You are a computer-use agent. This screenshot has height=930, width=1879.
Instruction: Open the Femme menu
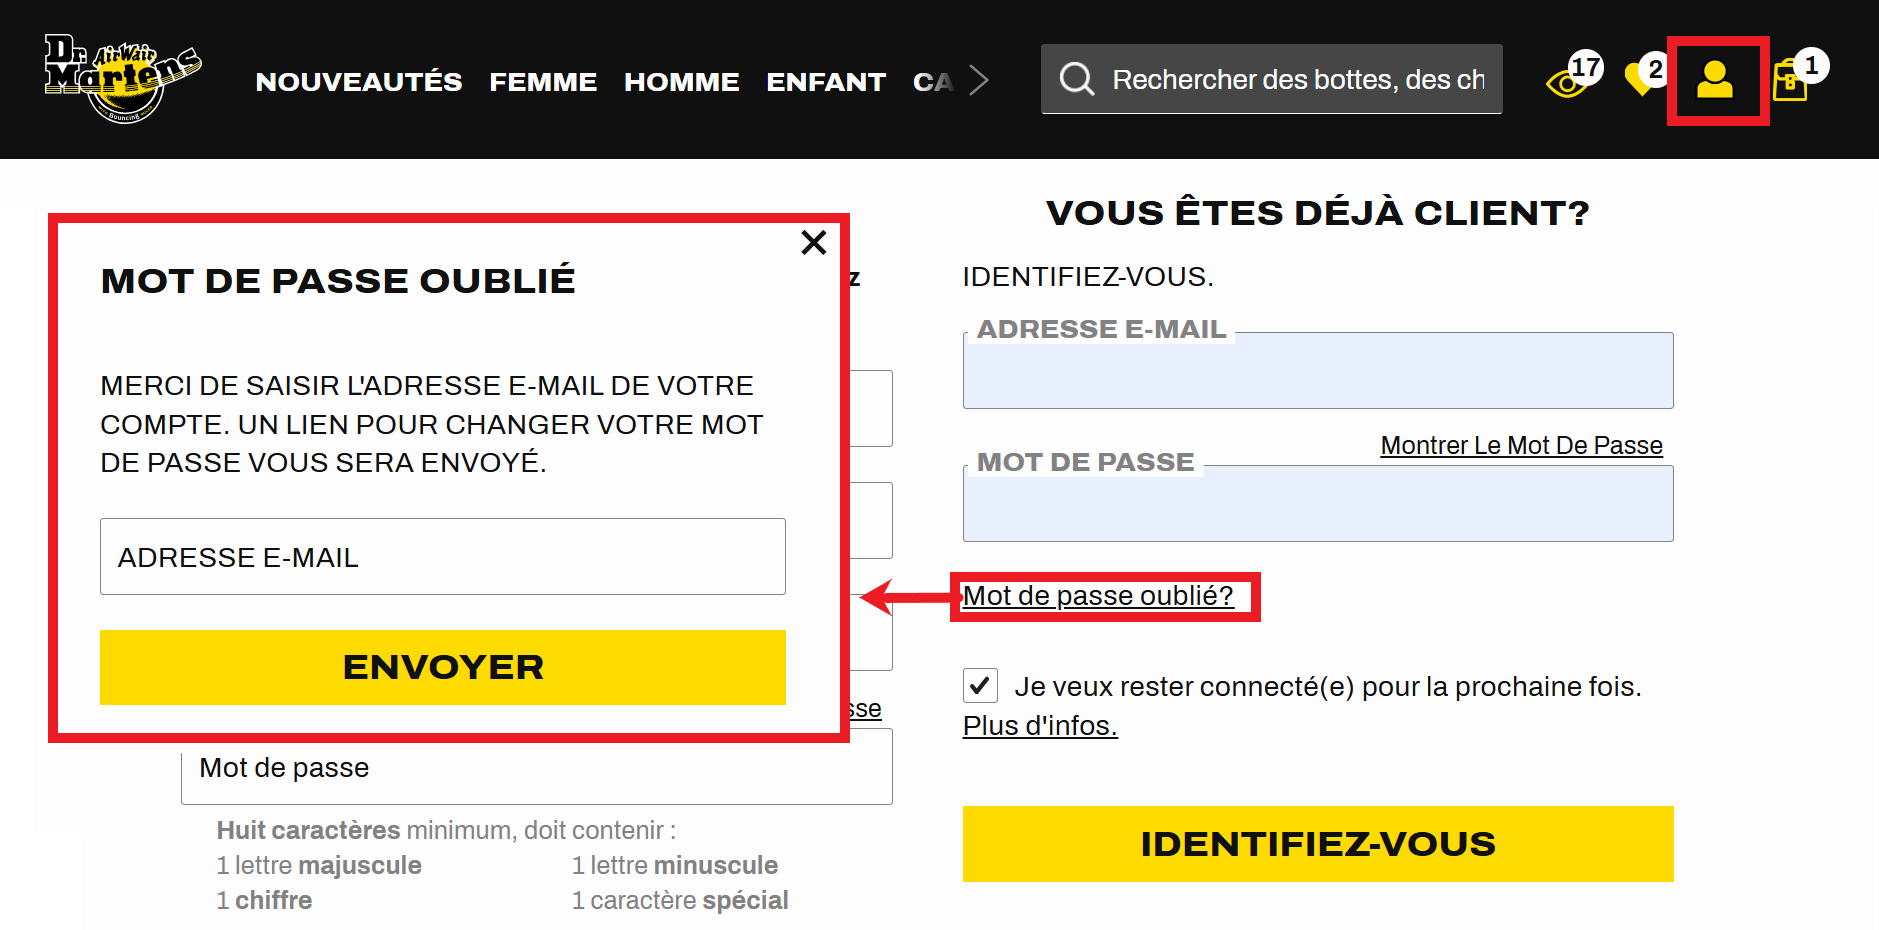(543, 81)
